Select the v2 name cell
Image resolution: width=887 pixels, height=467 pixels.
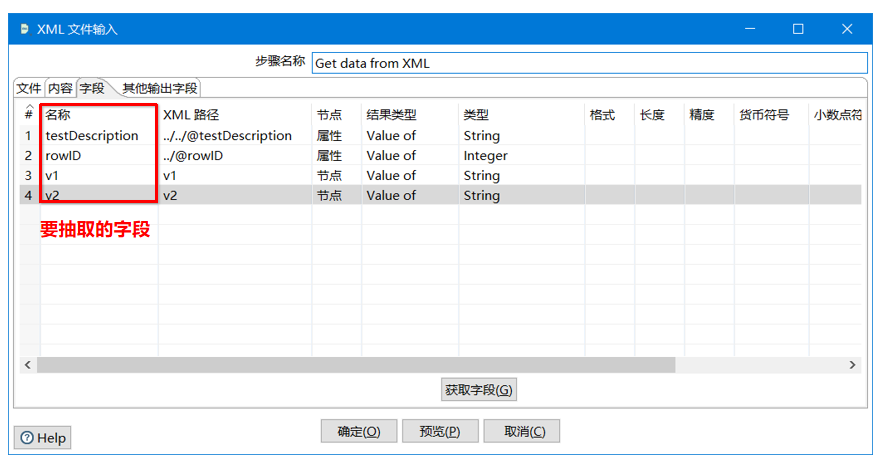99,196
